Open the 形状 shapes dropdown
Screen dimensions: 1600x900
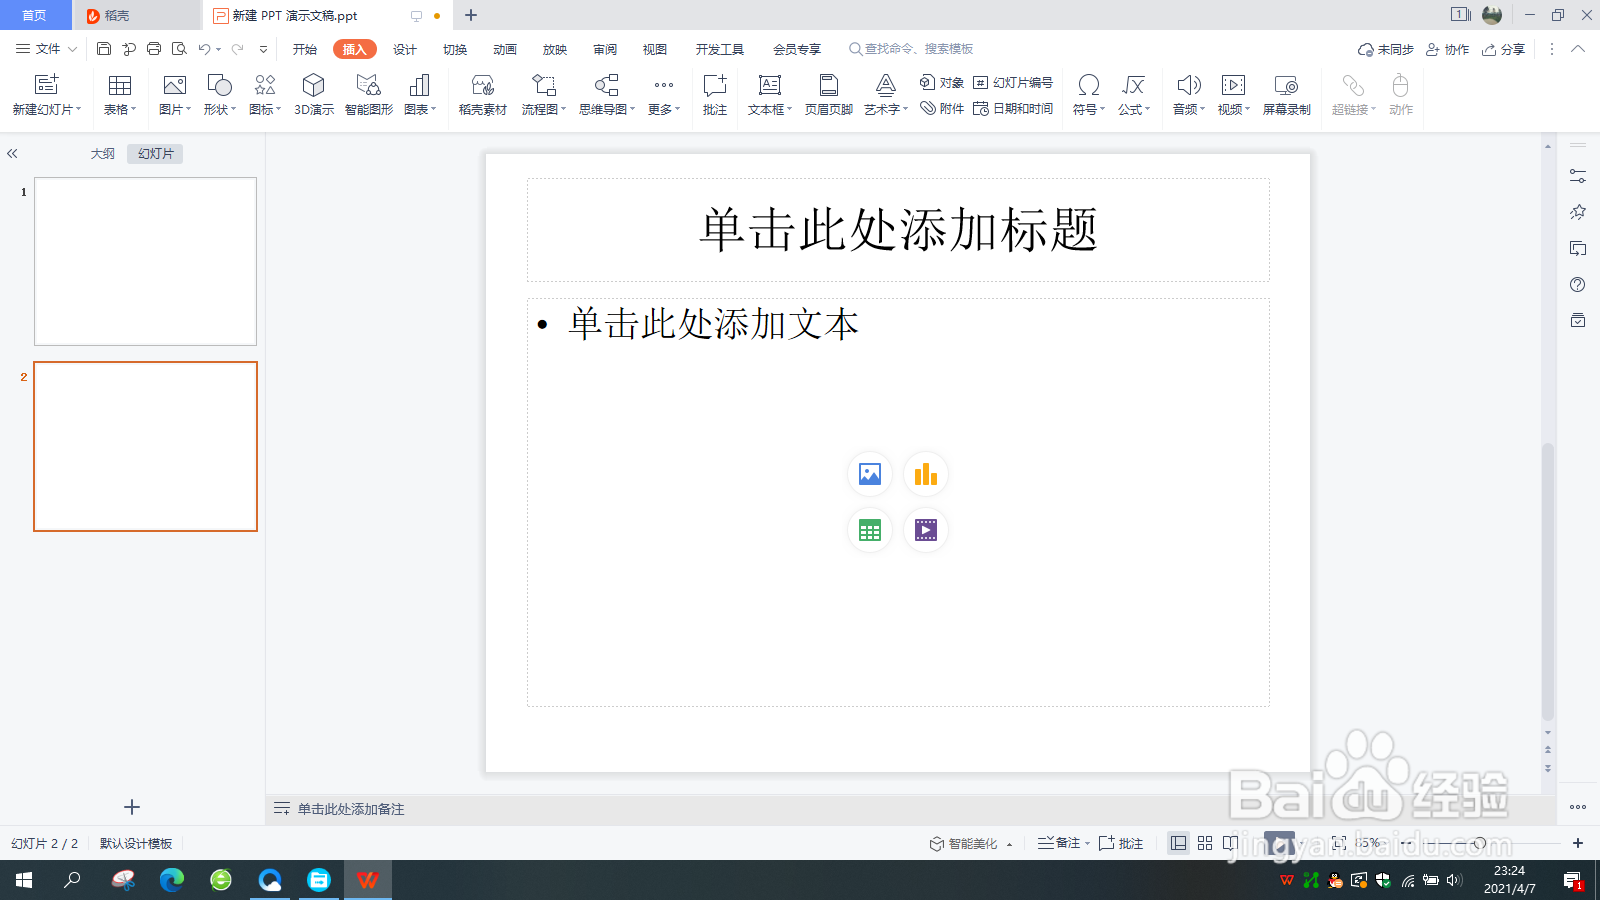(x=217, y=95)
